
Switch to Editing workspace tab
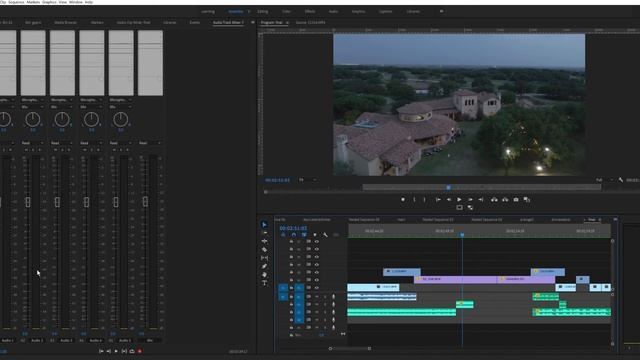click(x=262, y=11)
